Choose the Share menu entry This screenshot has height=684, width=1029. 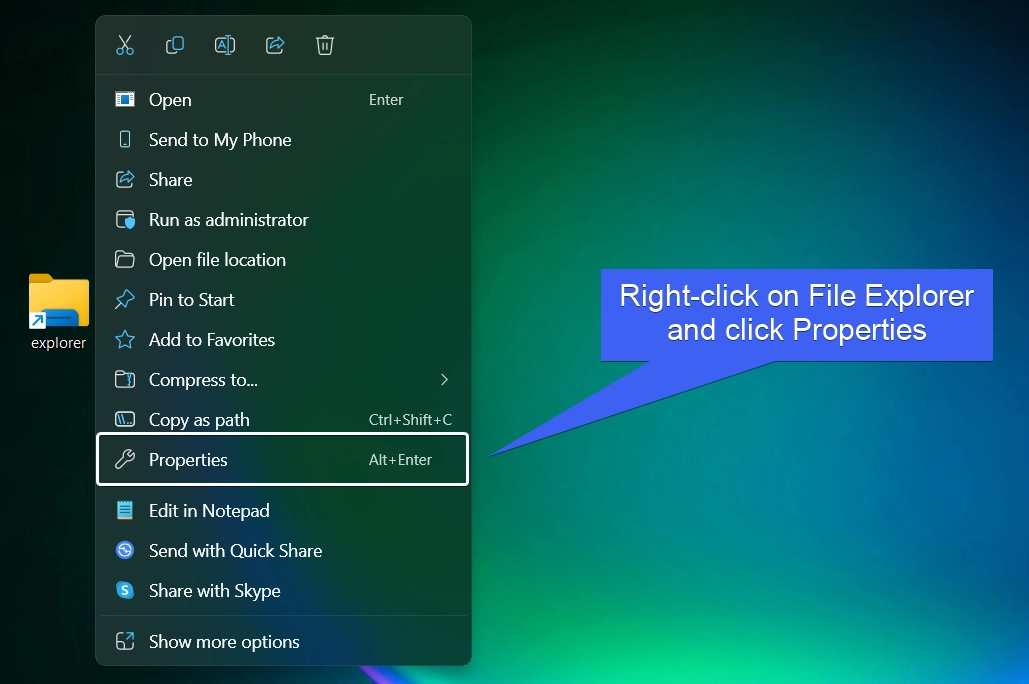pos(284,180)
